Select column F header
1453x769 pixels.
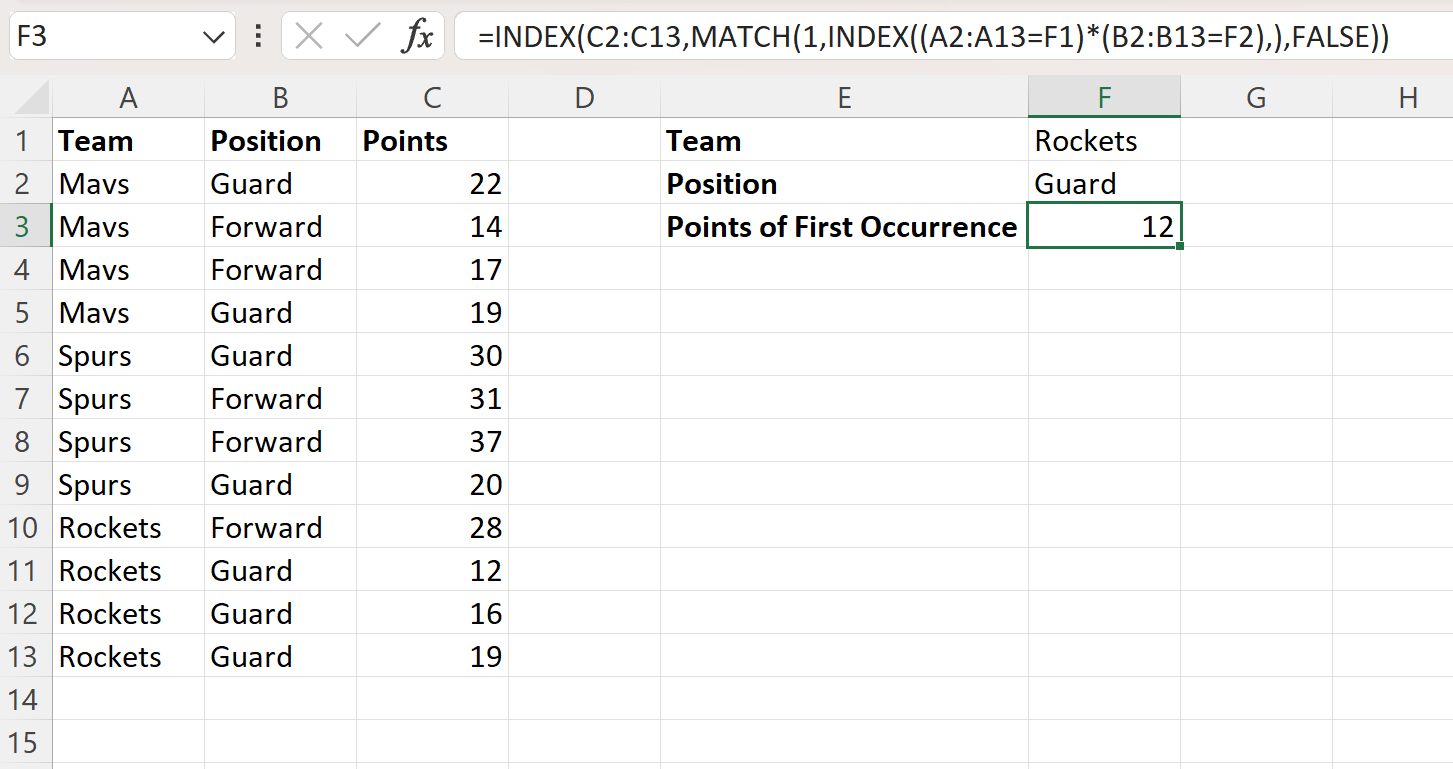point(1104,97)
